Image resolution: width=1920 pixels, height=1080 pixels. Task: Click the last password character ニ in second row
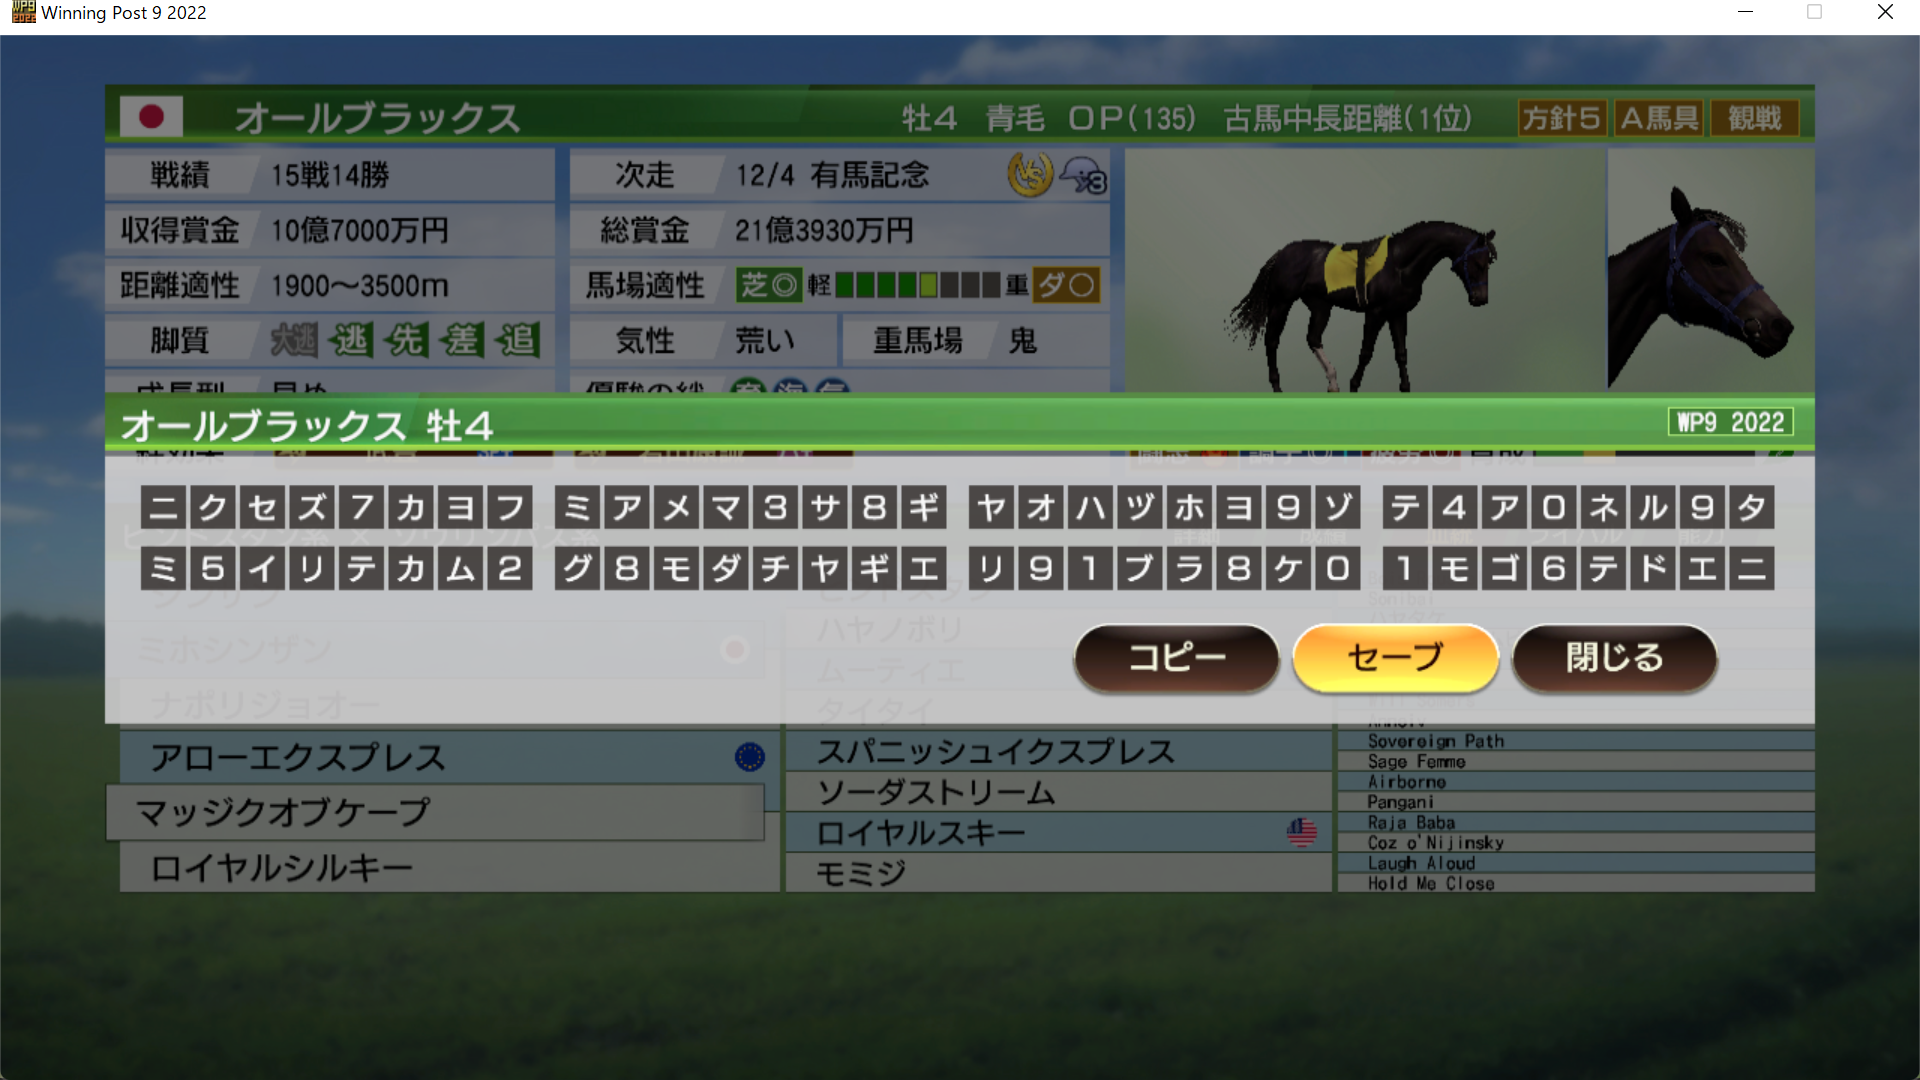click(x=1752, y=568)
